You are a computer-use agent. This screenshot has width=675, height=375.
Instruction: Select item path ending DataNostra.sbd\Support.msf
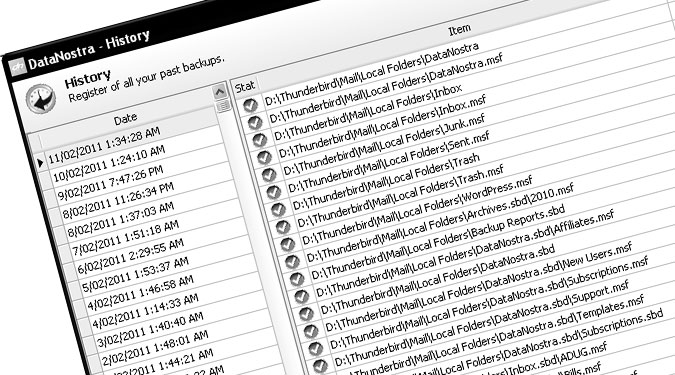(x=482, y=324)
